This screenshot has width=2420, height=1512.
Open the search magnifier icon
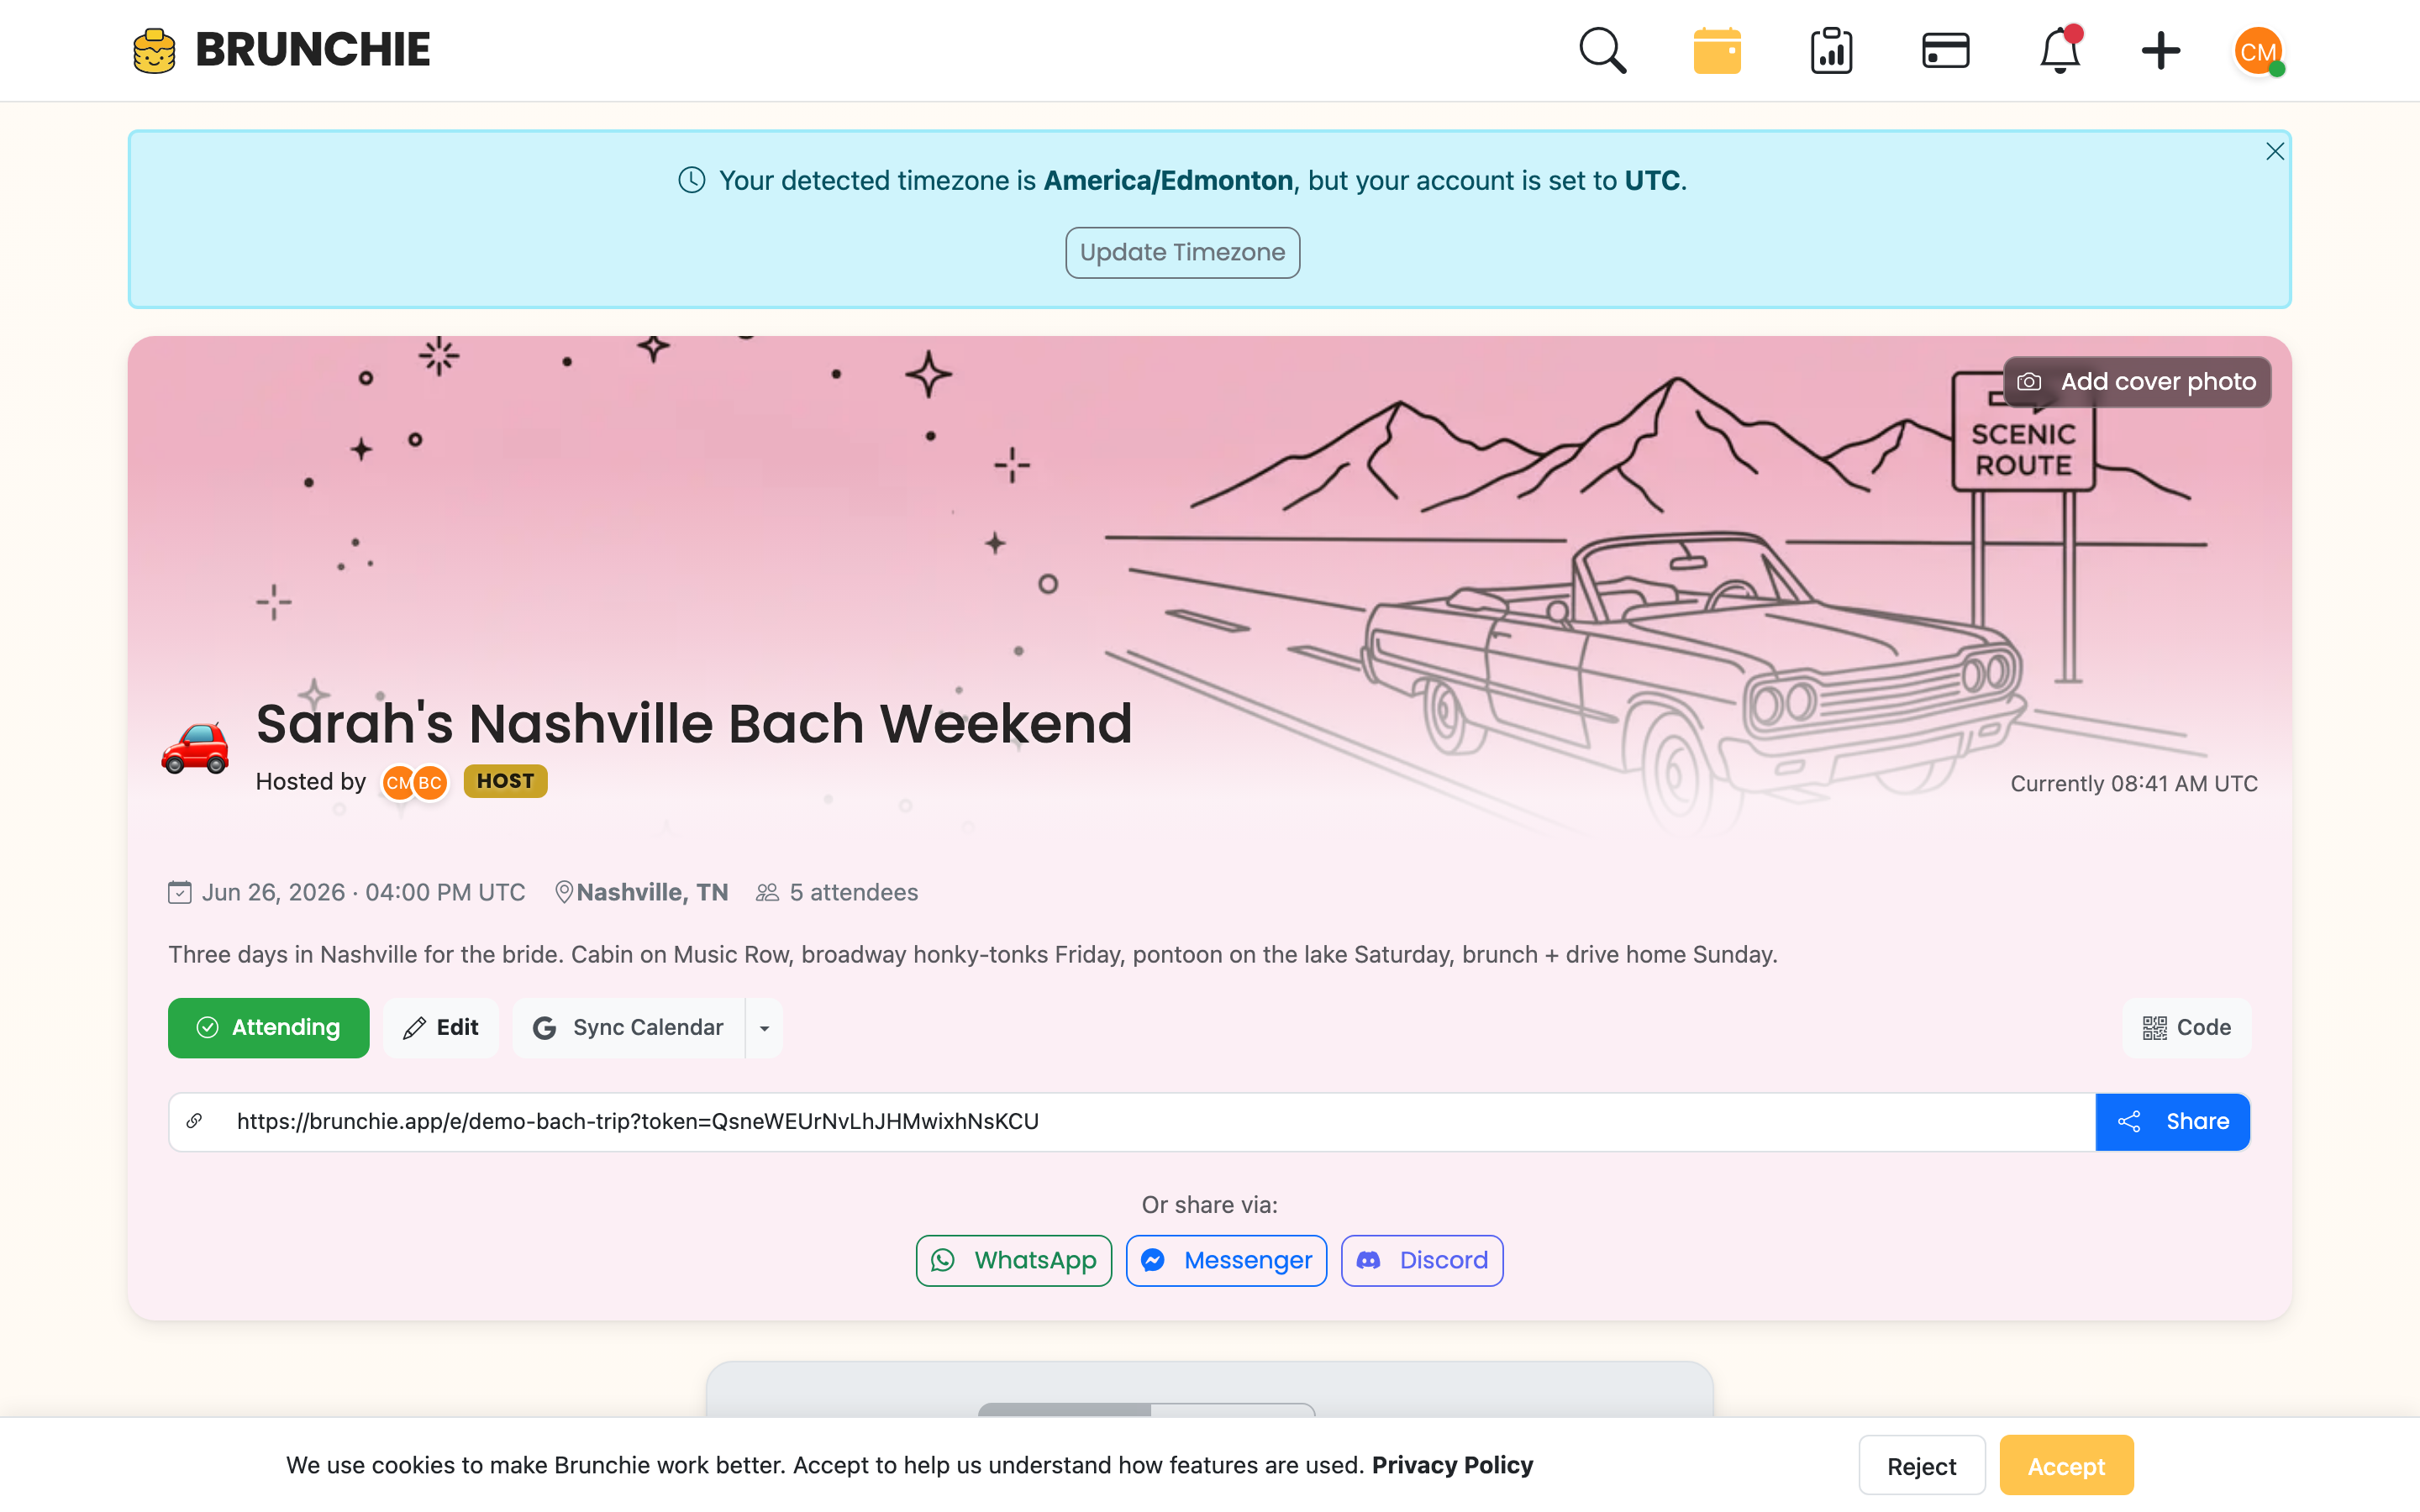click(1602, 50)
